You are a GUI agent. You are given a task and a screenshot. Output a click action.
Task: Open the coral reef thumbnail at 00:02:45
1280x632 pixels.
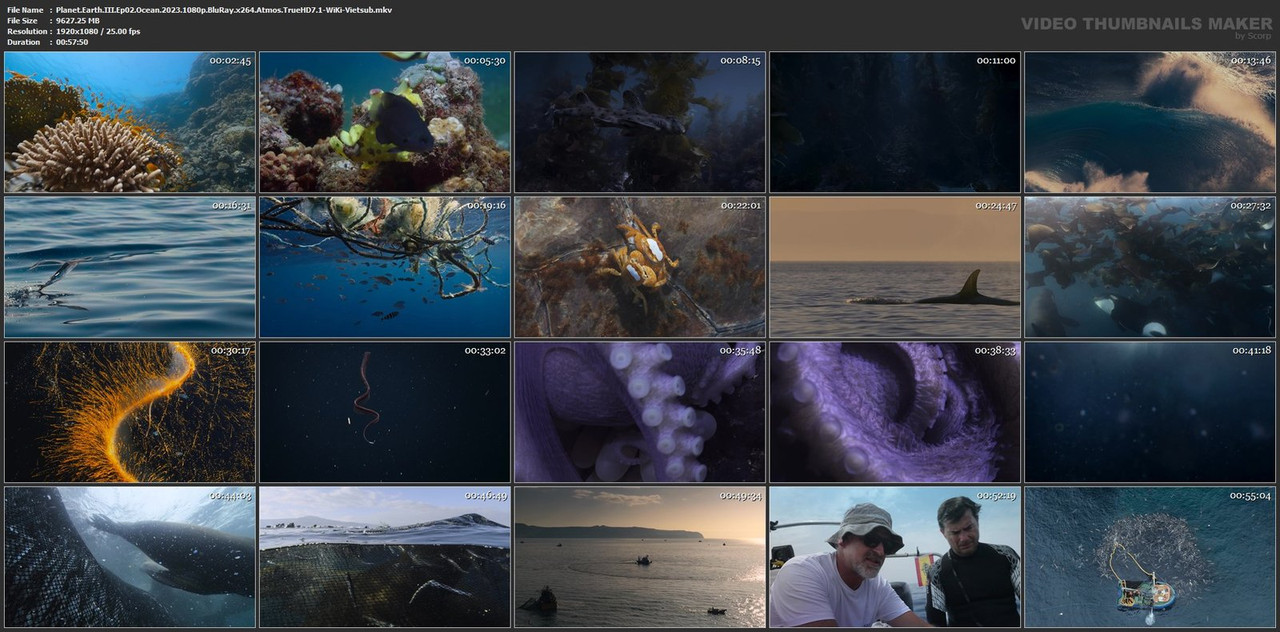[130, 122]
